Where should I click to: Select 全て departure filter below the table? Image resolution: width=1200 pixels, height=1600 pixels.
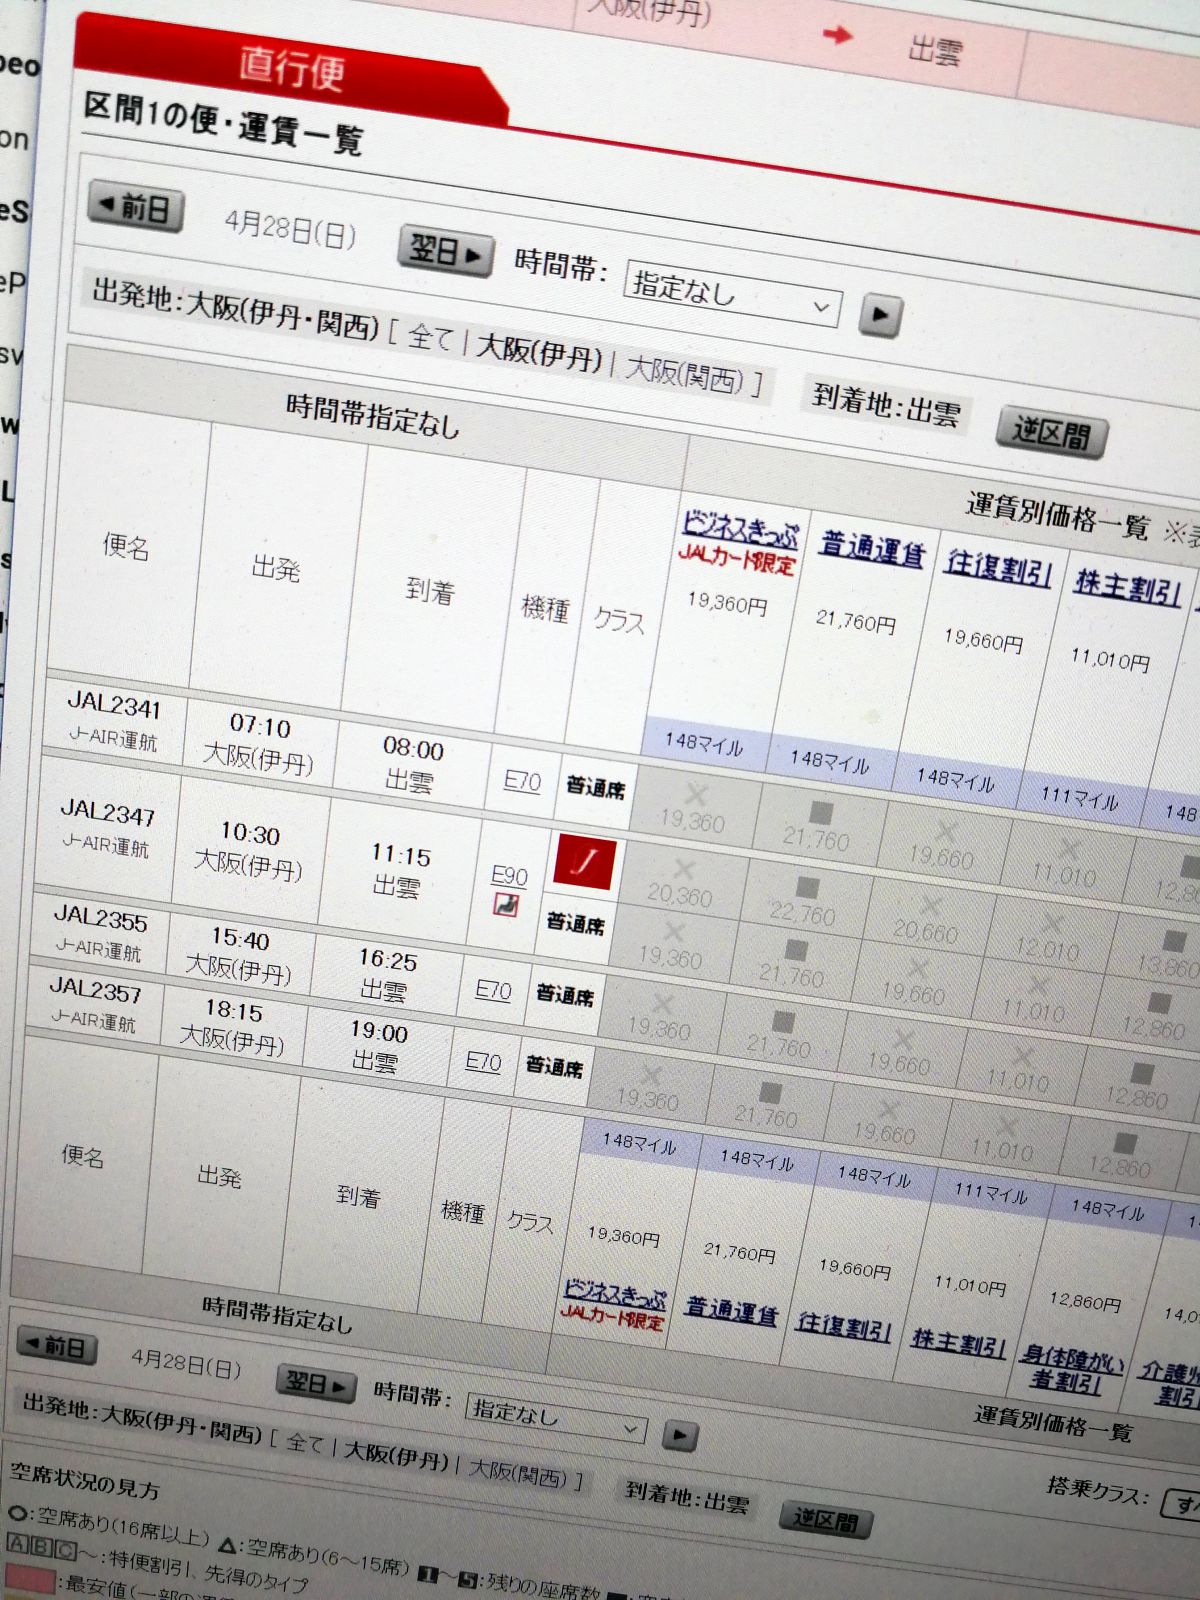(305, 1443)
